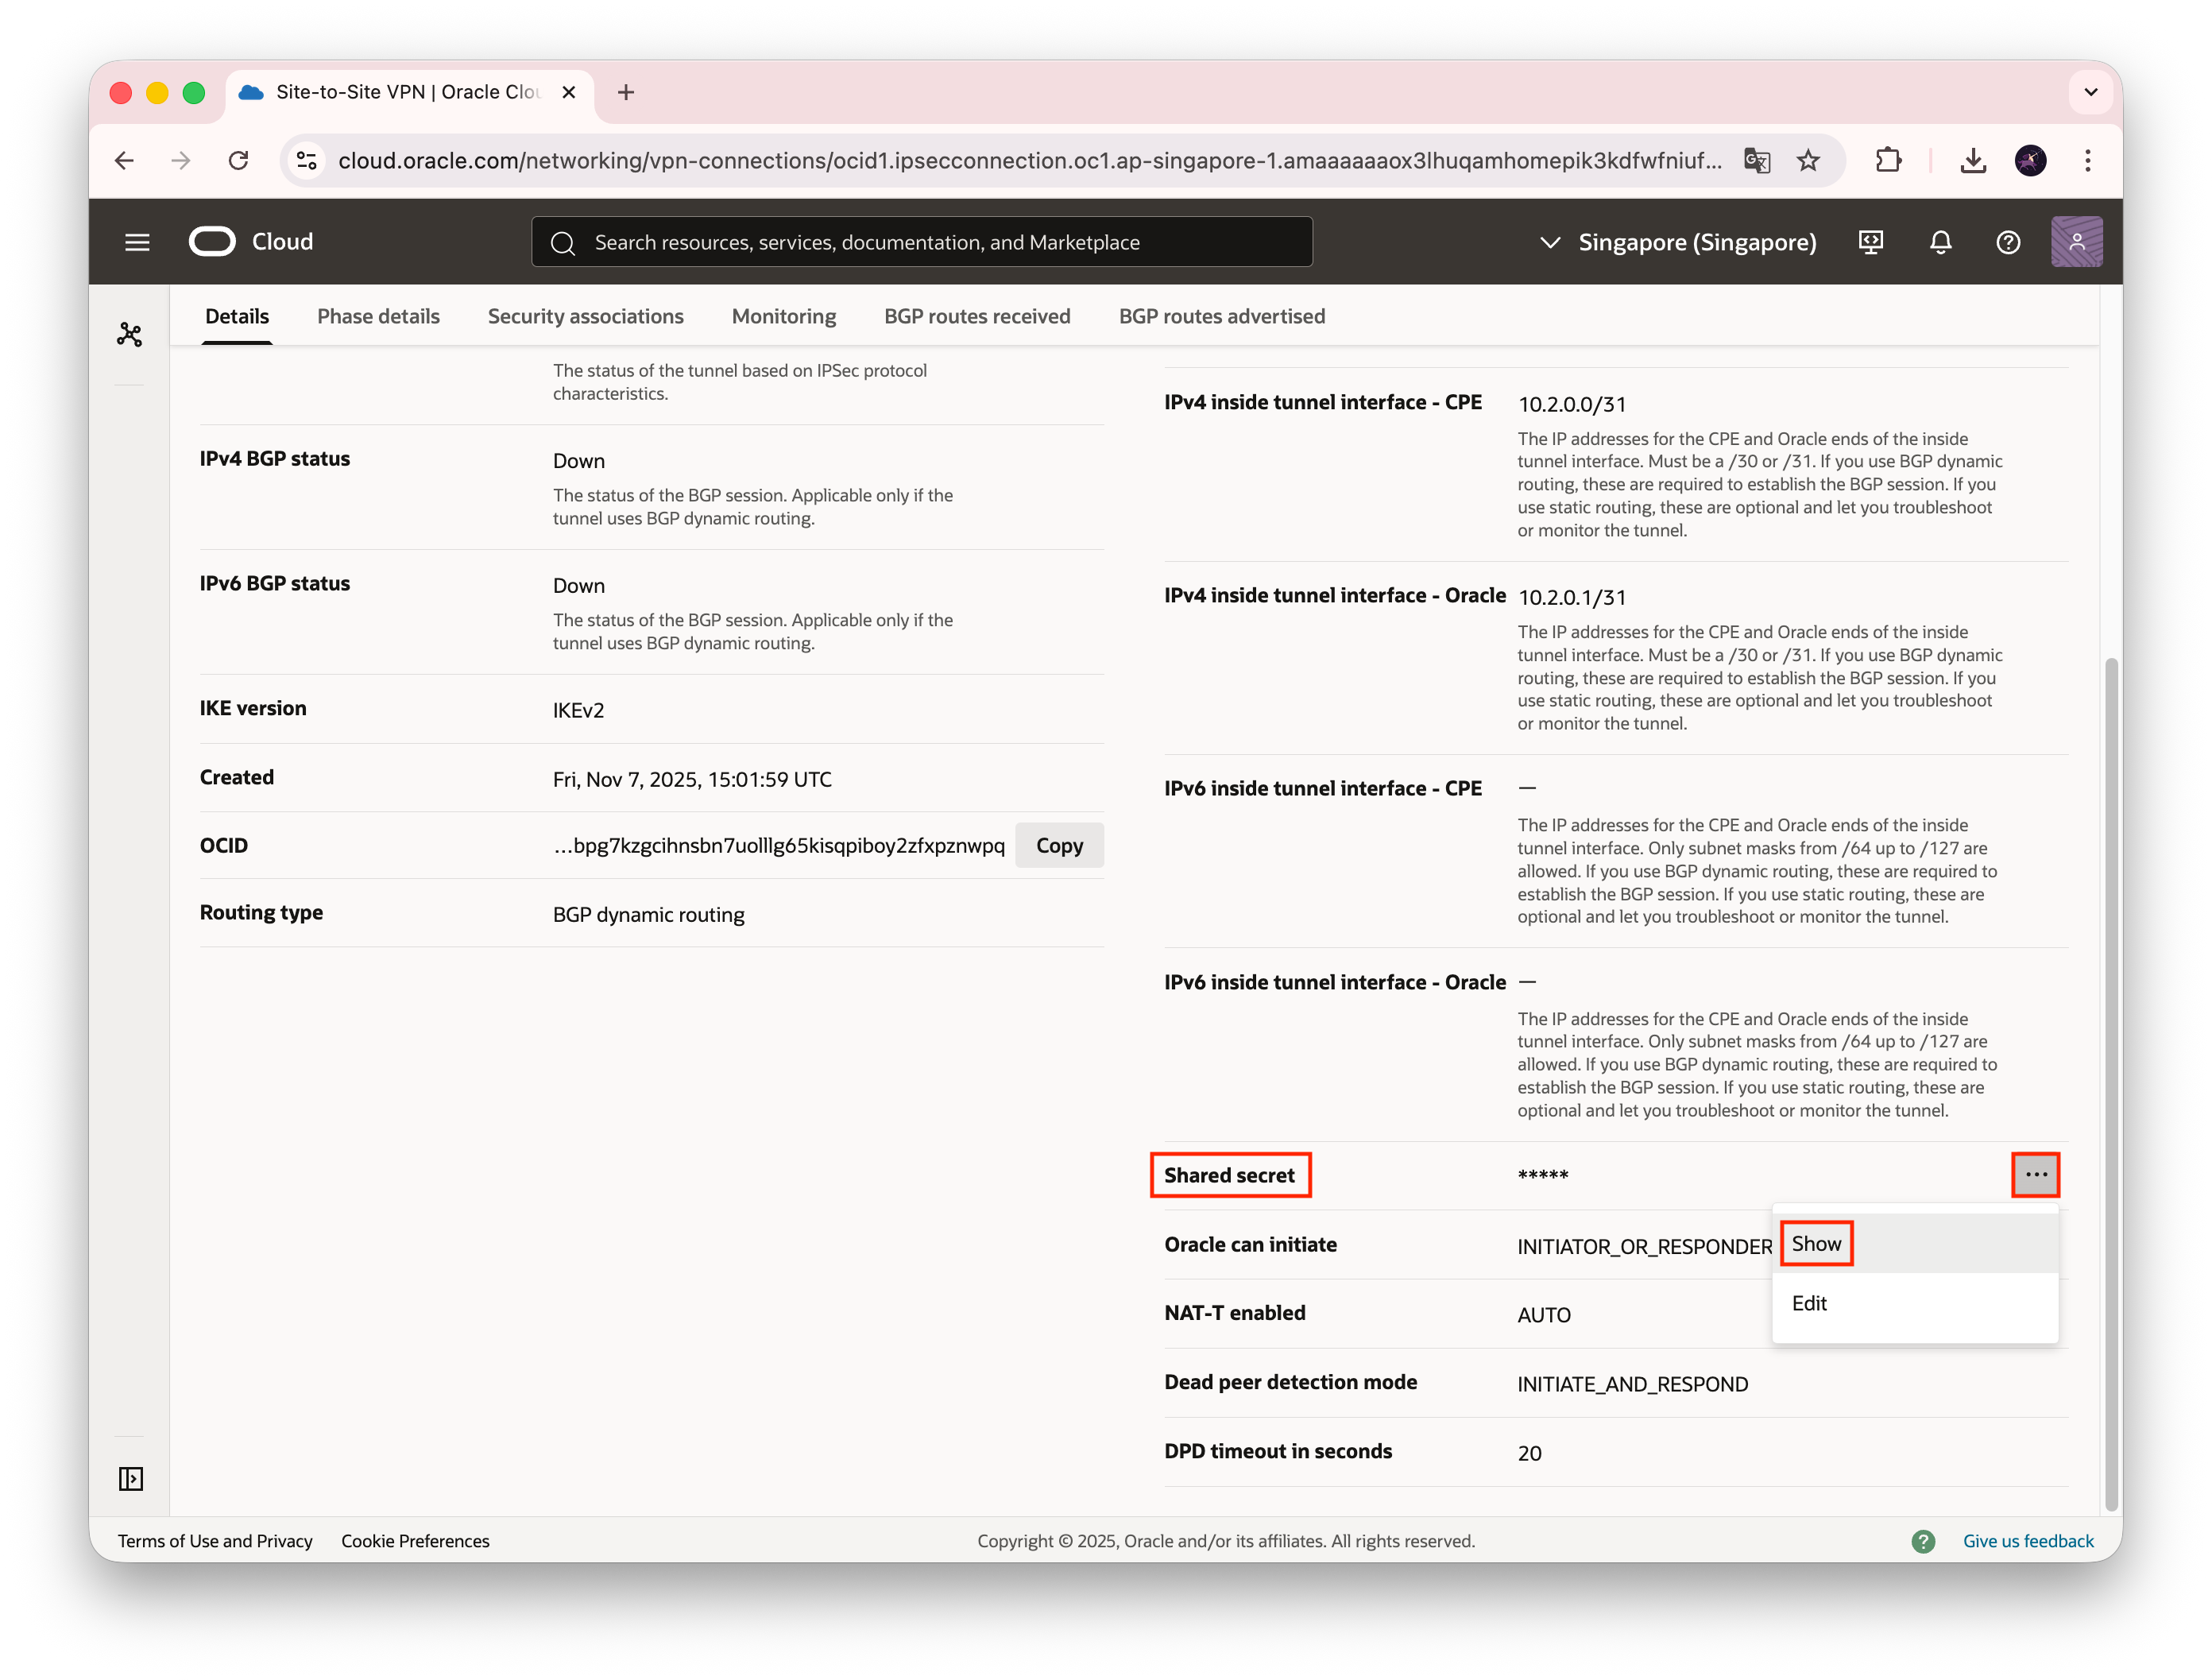Copy the OCID value
This screenshot has width=2212, height=1680.
tap(1059, 845)
